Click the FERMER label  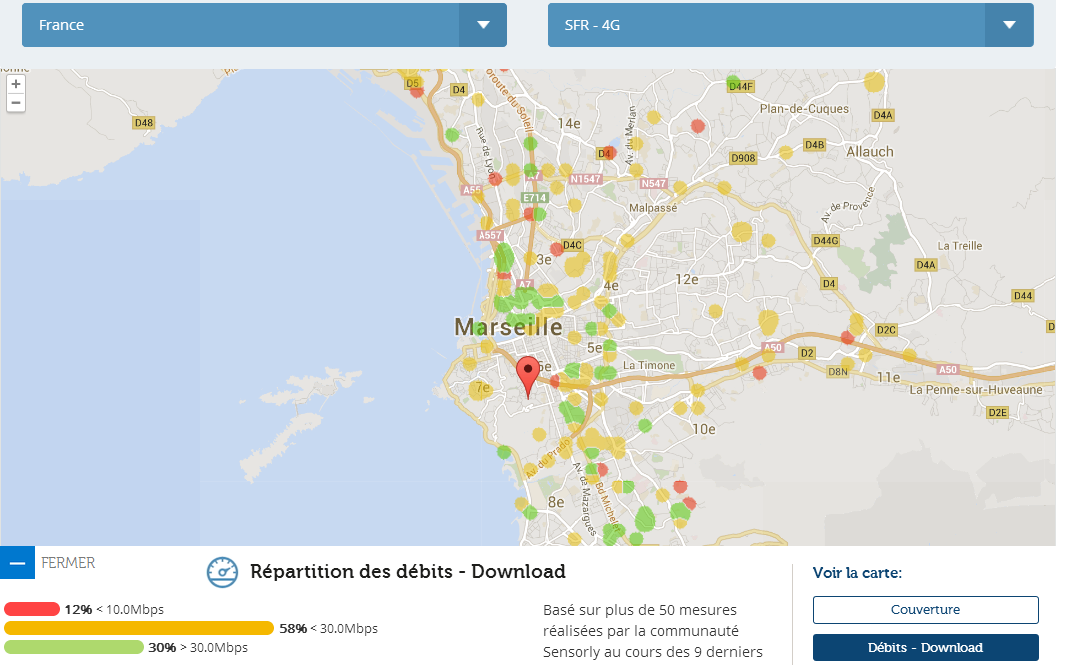click(68, 563)
